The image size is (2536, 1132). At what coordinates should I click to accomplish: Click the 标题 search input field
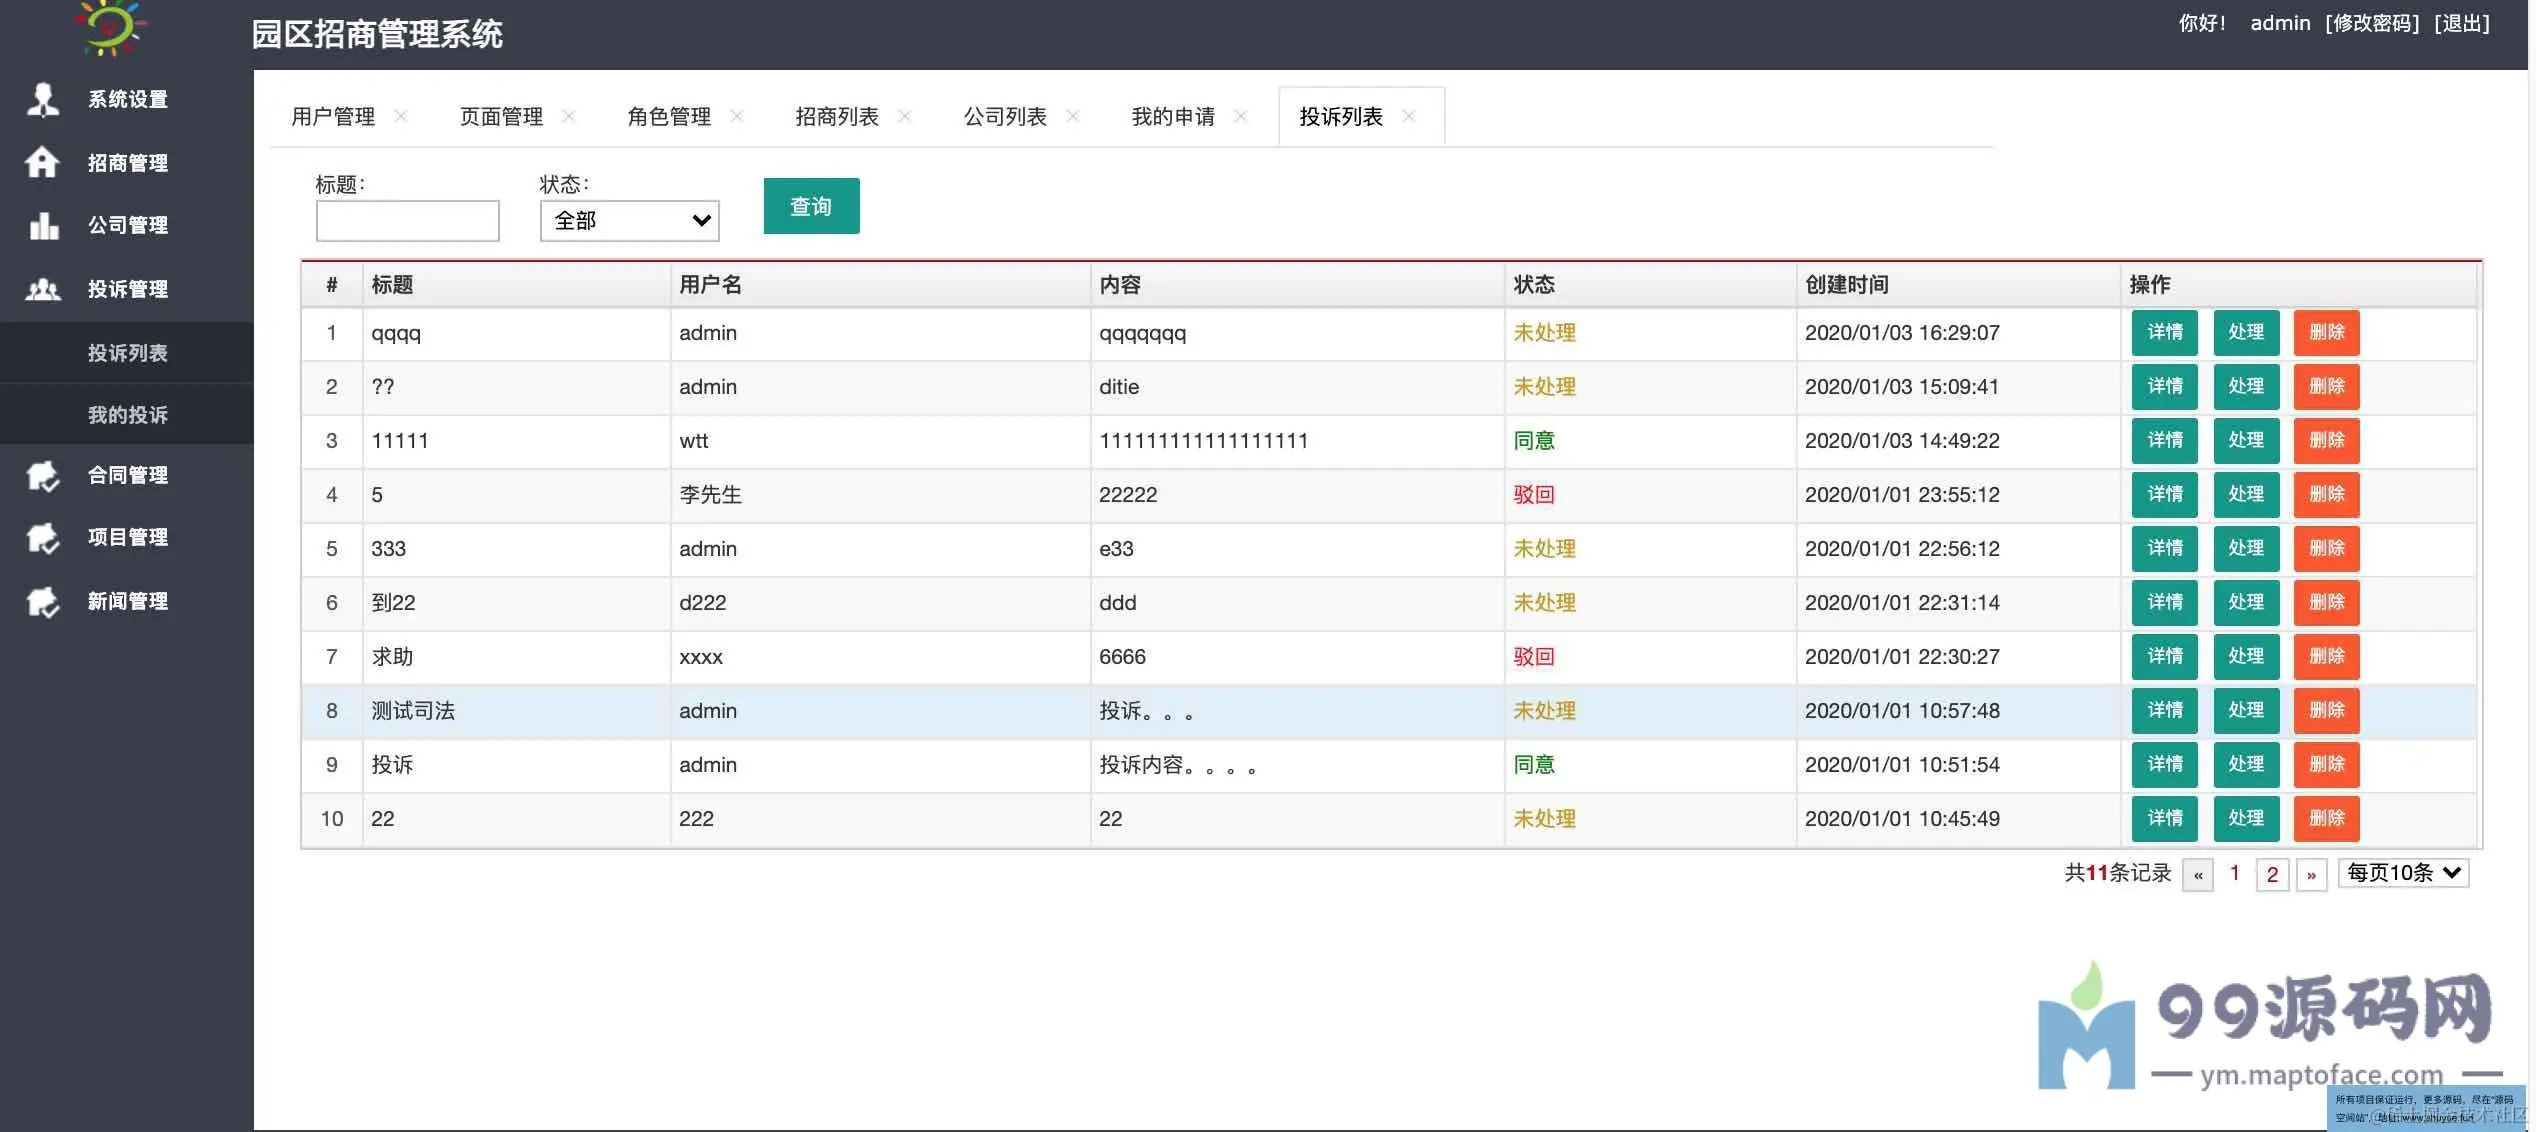(x=407, y=221)
